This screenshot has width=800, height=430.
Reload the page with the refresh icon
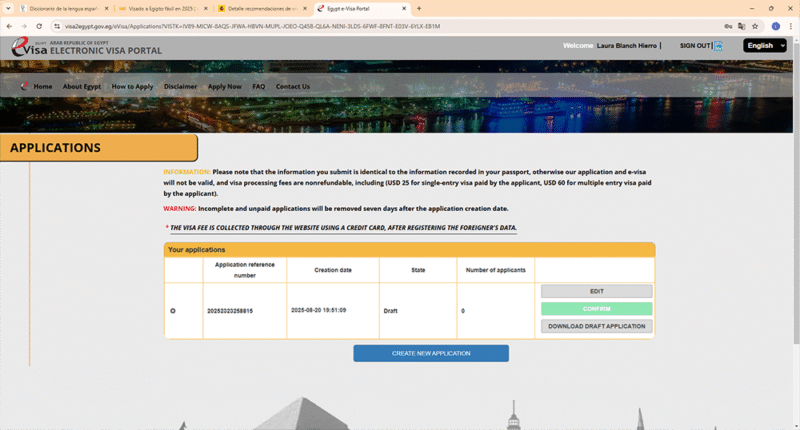coord(39,26)
